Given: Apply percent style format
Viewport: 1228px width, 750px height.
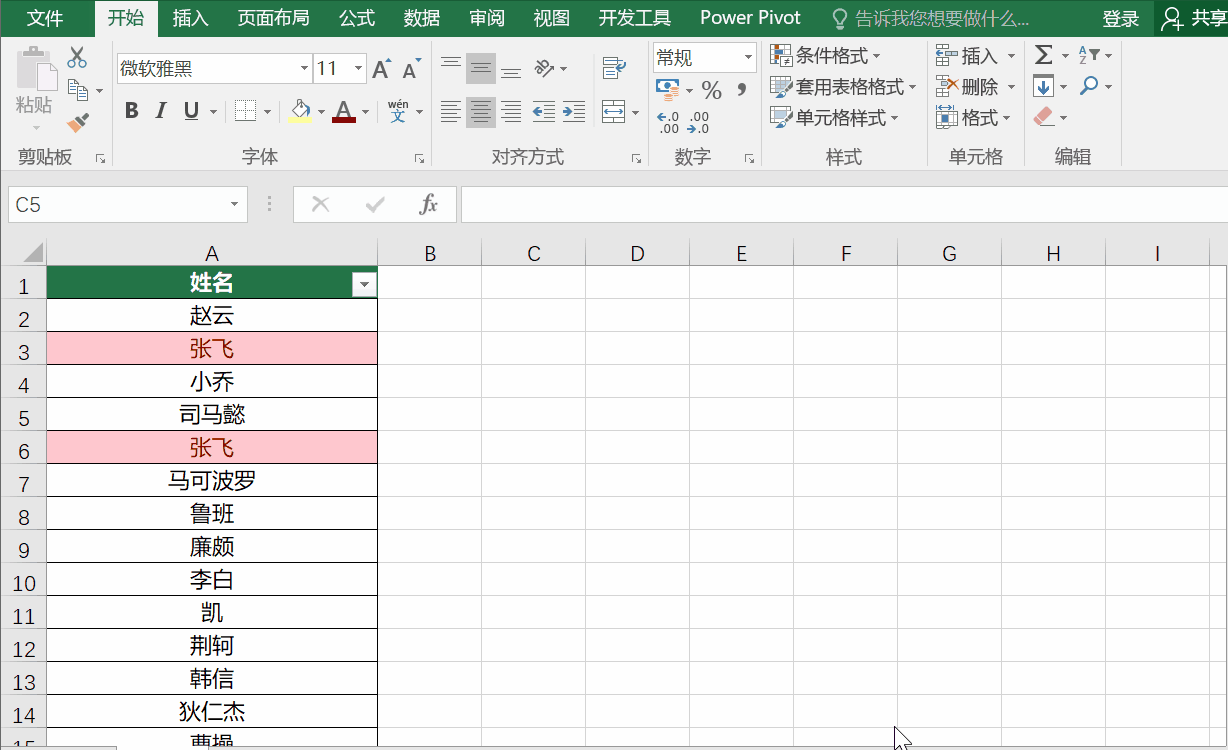Looking at the screenshot, I should (711, 90).
